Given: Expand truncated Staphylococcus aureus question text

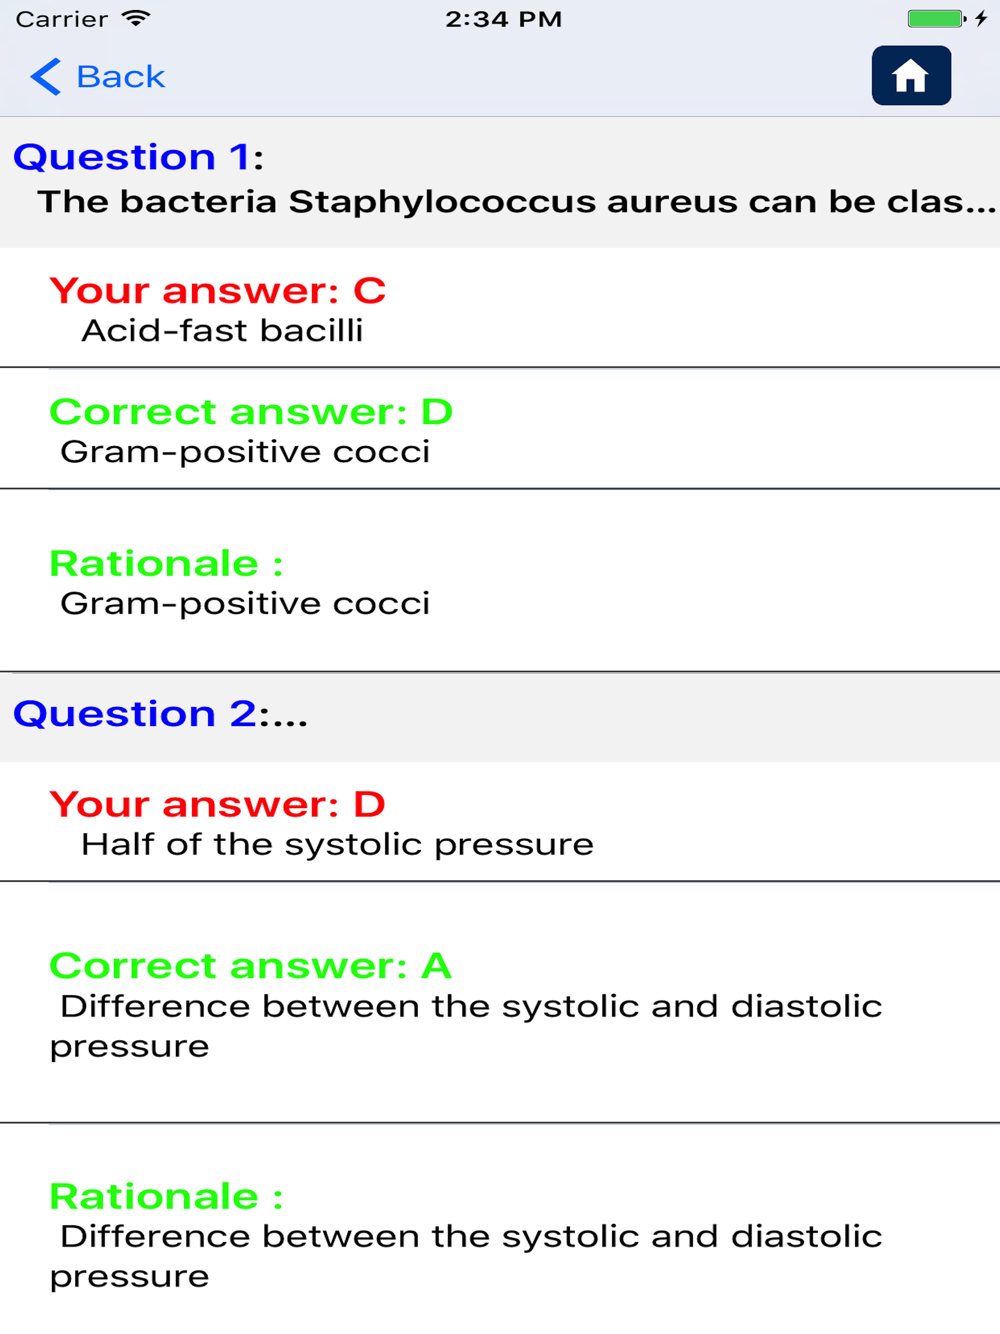Looking at the screenshot, I should coord(517,202).
